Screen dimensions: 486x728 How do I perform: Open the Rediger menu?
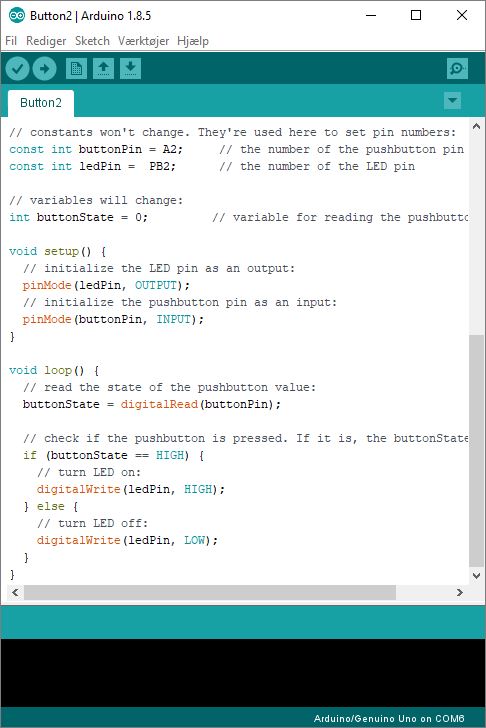pos(46,41)
